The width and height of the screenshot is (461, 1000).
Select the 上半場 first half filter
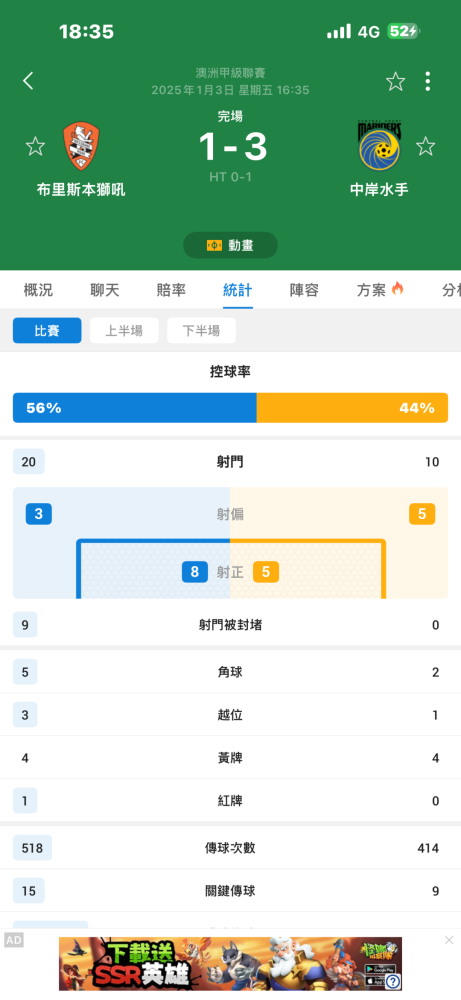(x=124, y=330)
